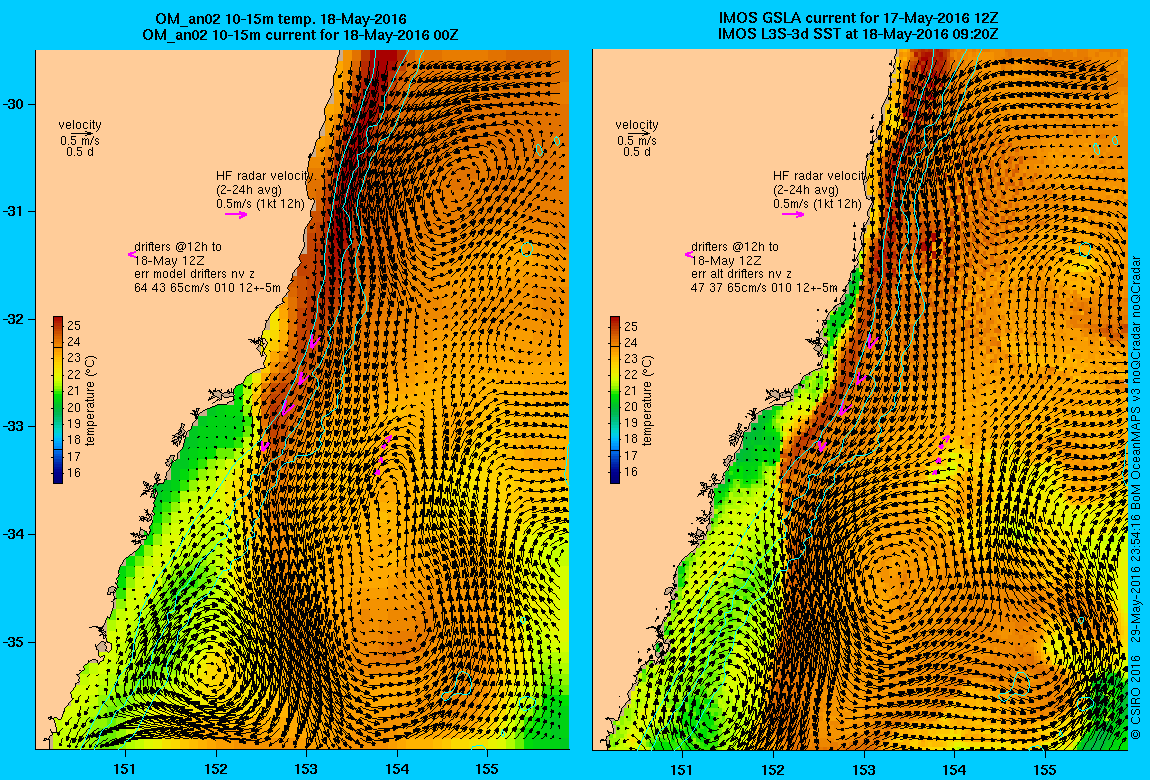Click 'err model drifters nv z' text
Viewport: 1150px width, 780px height.
194,274
